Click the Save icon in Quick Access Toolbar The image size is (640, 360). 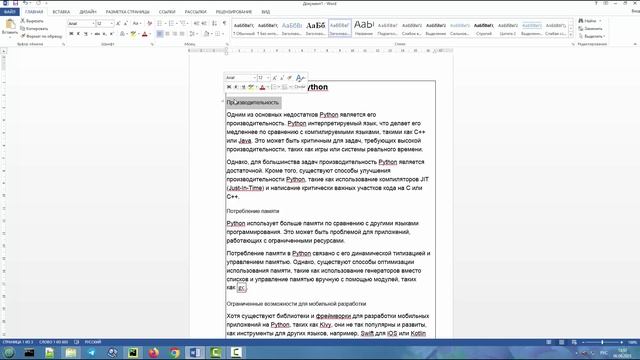tap(16, 3)
